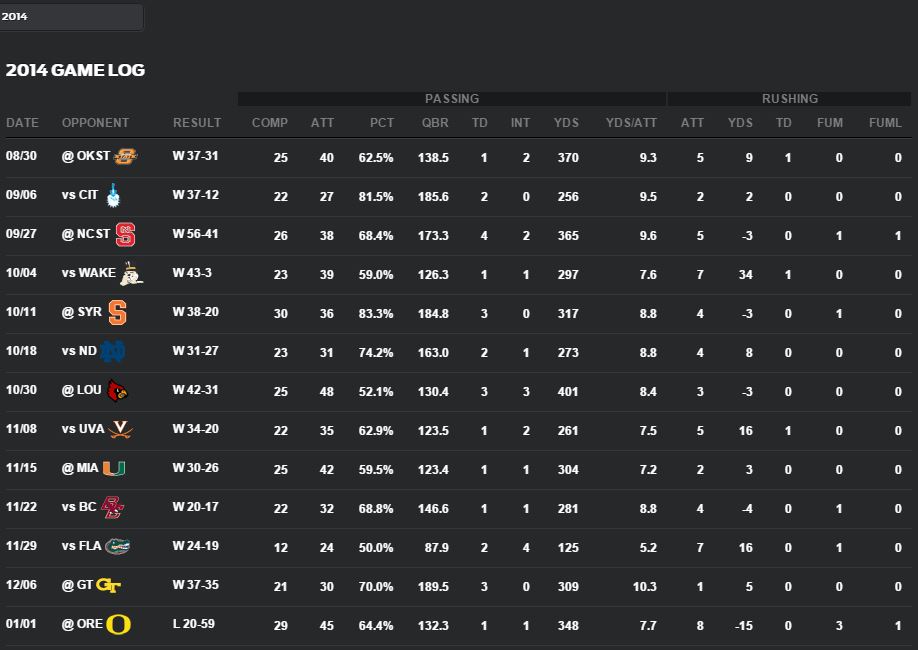The height and width of the screenshot is (650, 918).
Task: Click the Wake Forest team logo
Action: coord(131,274)
